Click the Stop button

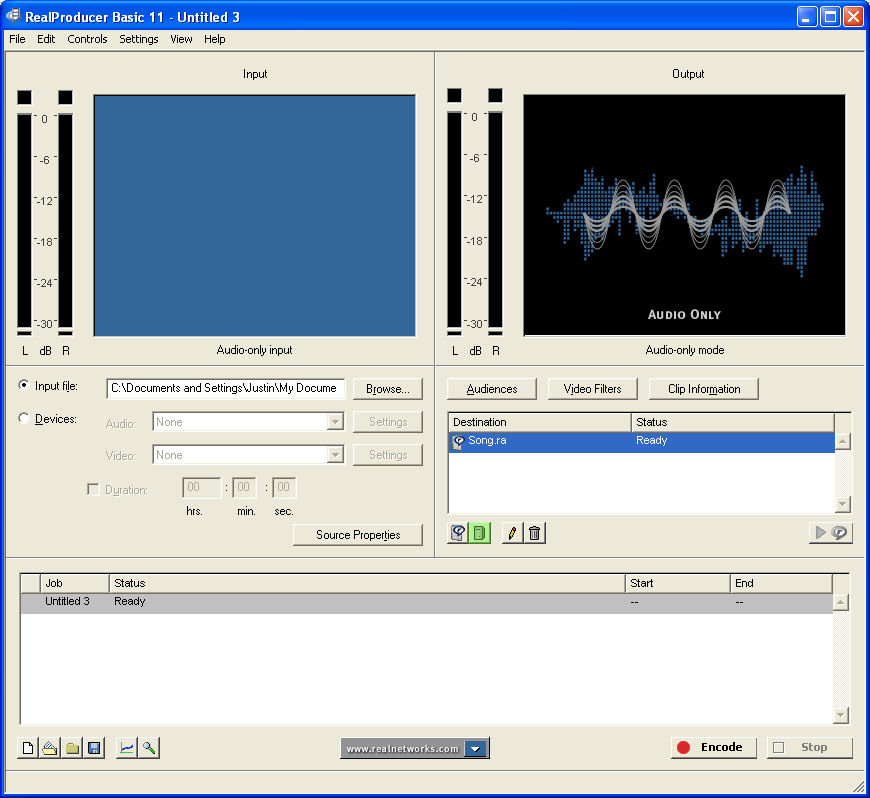tap(810, 748)
